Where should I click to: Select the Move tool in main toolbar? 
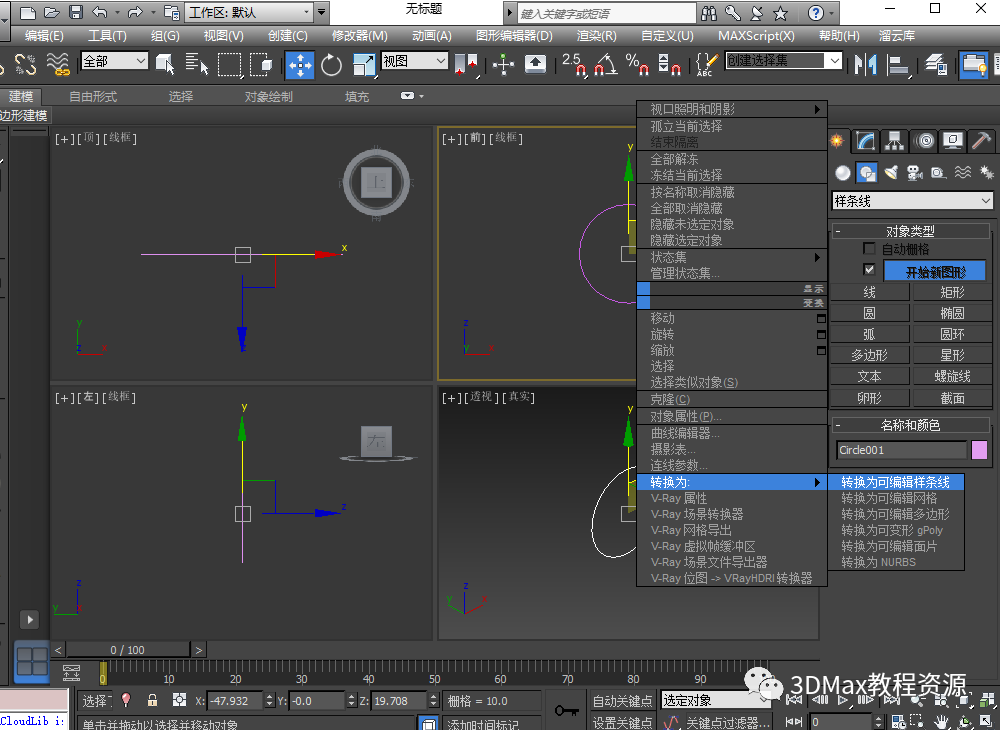click(299, 65)
